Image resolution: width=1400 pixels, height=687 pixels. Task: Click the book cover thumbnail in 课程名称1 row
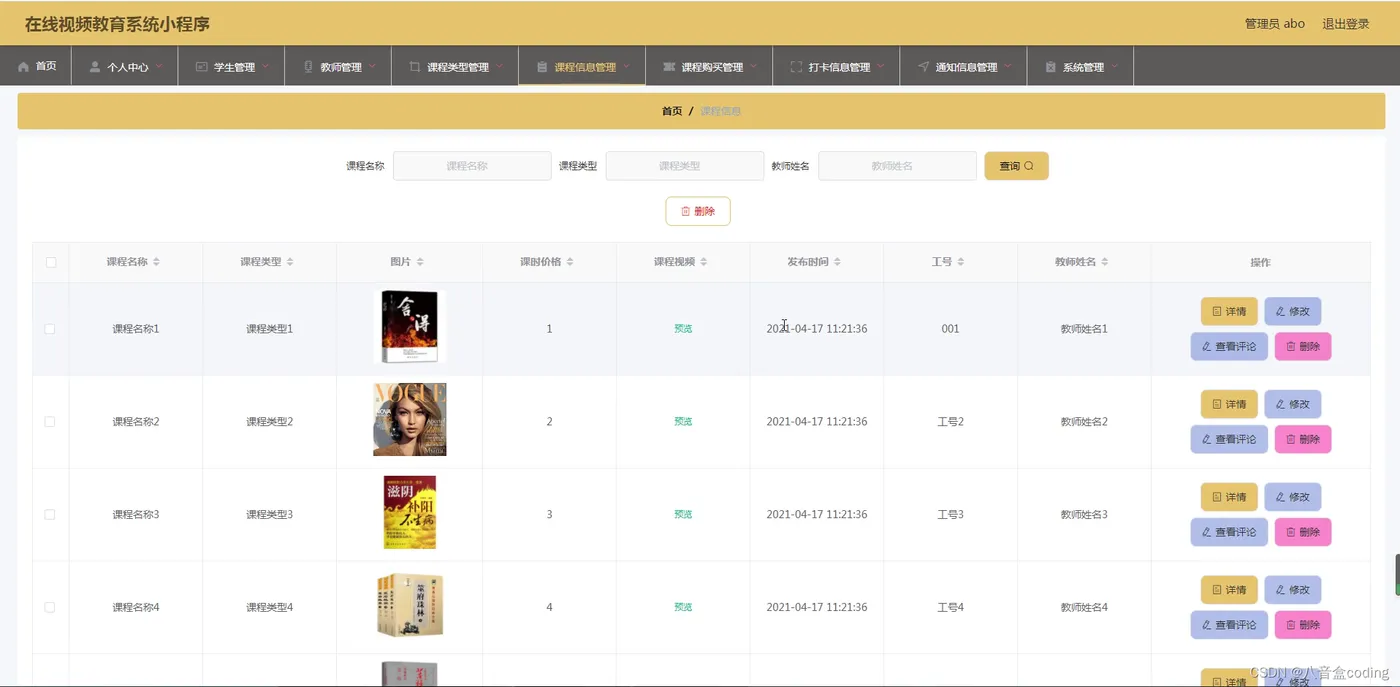pyautogui.click(x=410, y=327)
